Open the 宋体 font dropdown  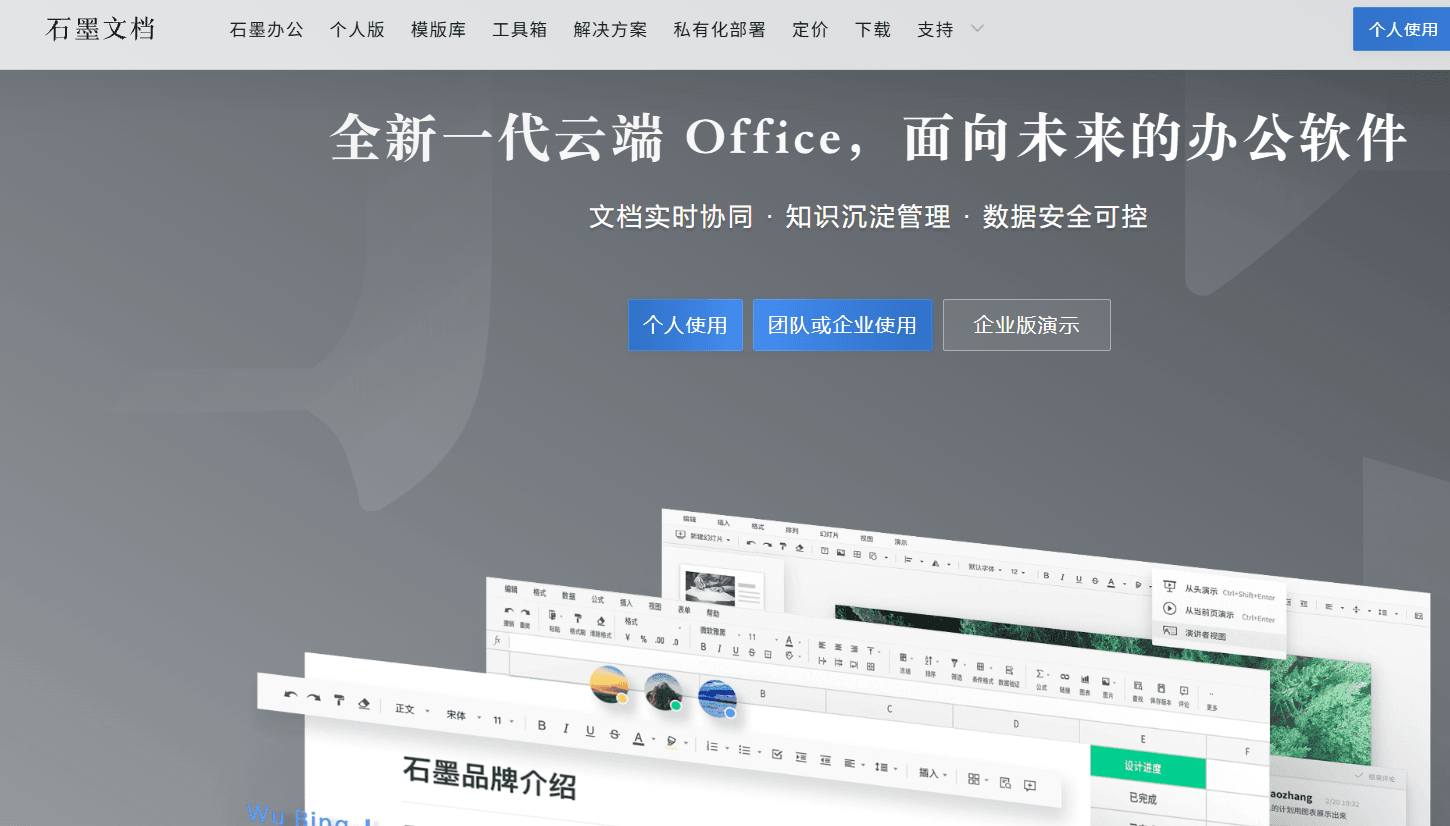pos(462,715)
